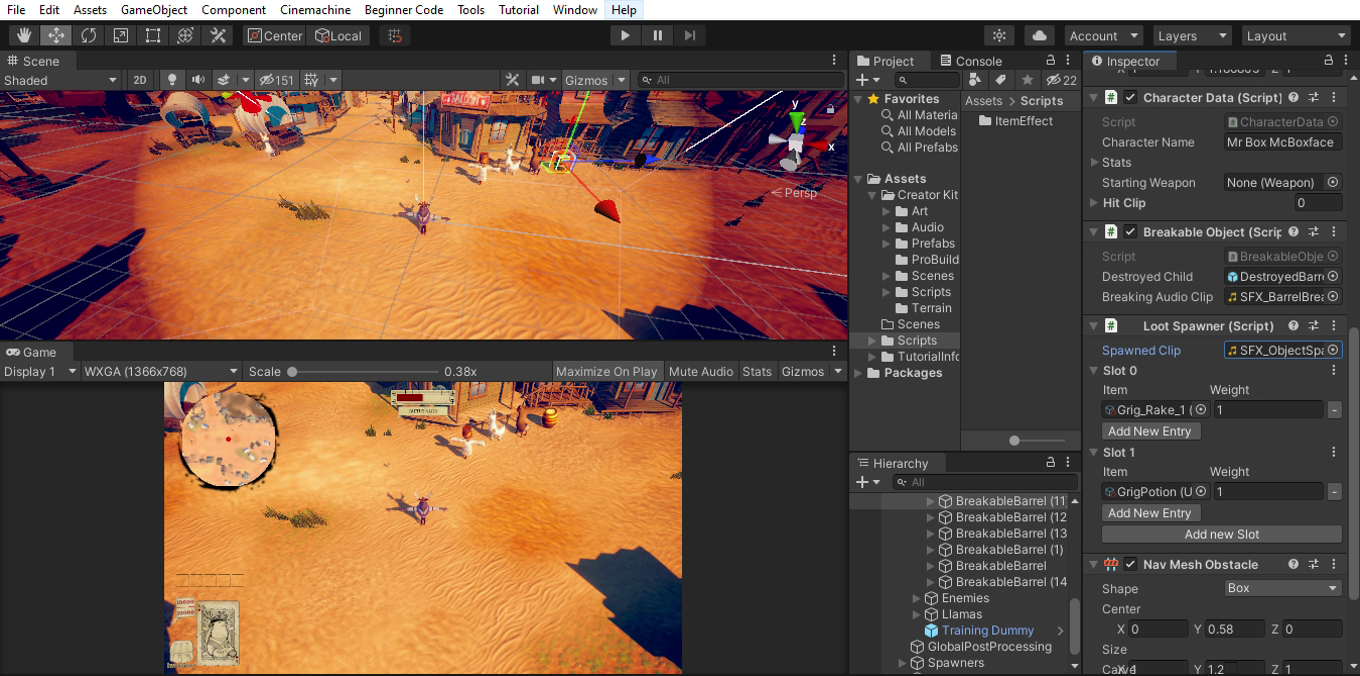Click the Step frame button
This screenshot has height=676, width=1360.
[x=689, y=35]
